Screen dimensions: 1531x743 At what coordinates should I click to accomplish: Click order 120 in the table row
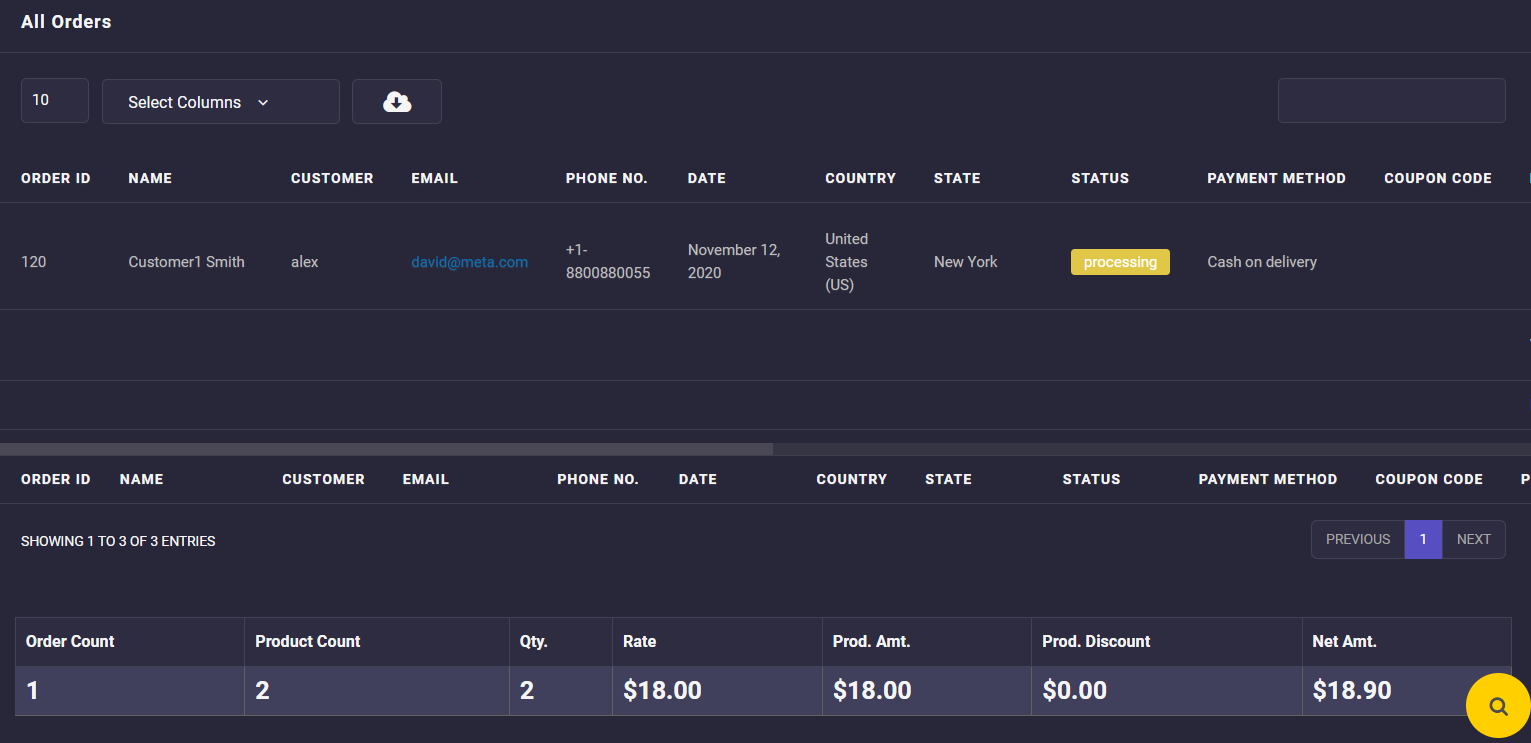pos(34,262)
